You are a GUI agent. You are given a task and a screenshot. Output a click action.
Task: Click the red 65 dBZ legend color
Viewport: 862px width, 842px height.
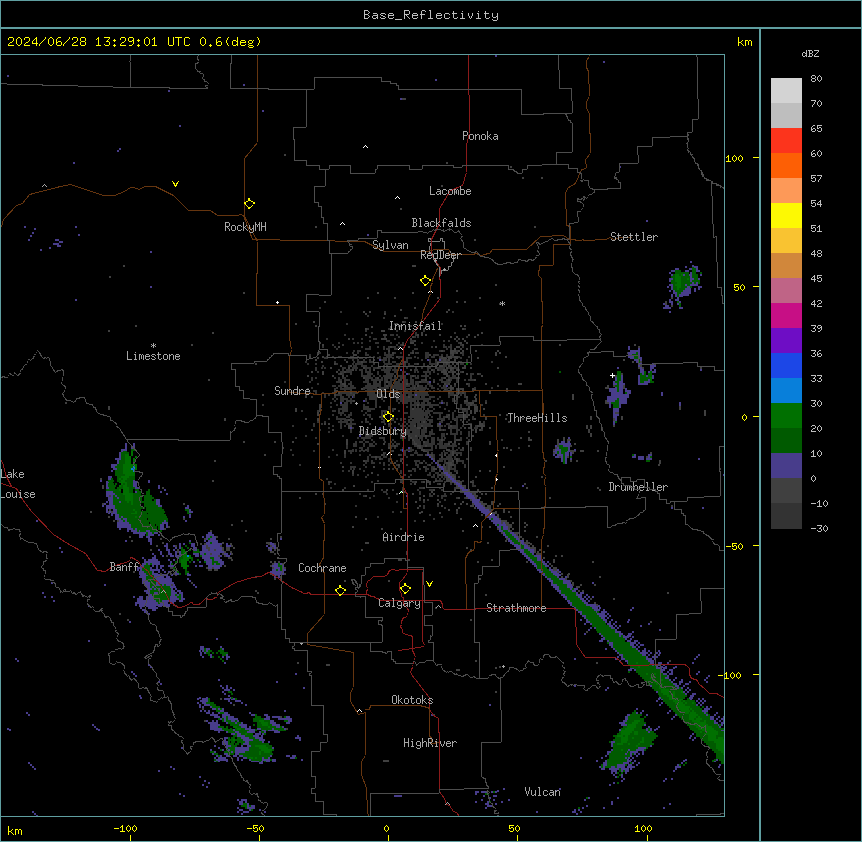[x=786, y=141]
